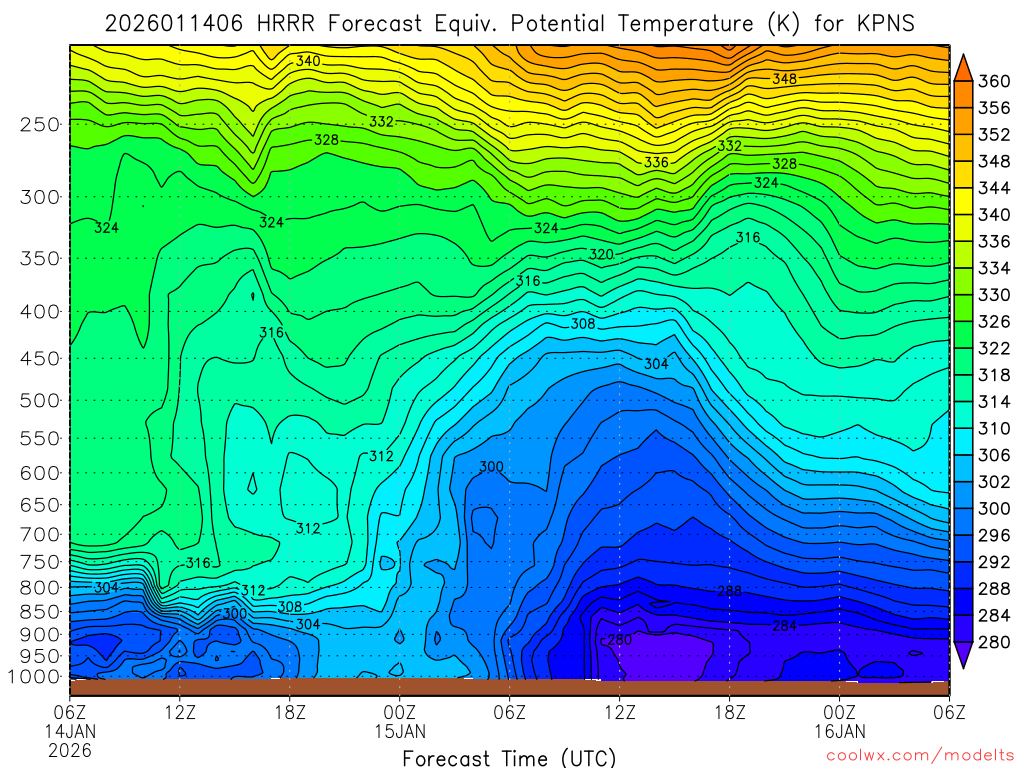Click the 700 pressure-axis label
The image size is (1024, 768).
pos(40,534)
